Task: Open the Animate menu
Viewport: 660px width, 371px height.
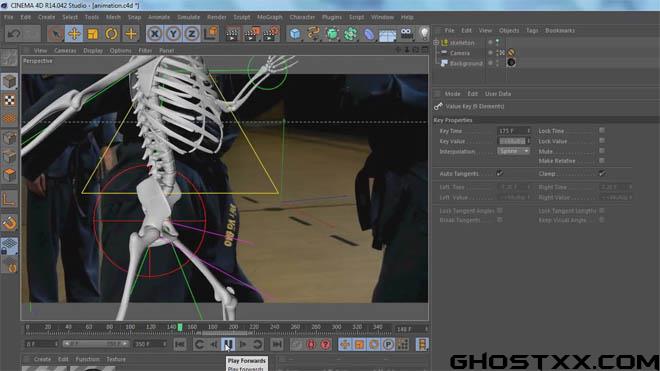Action: [159, 17]
